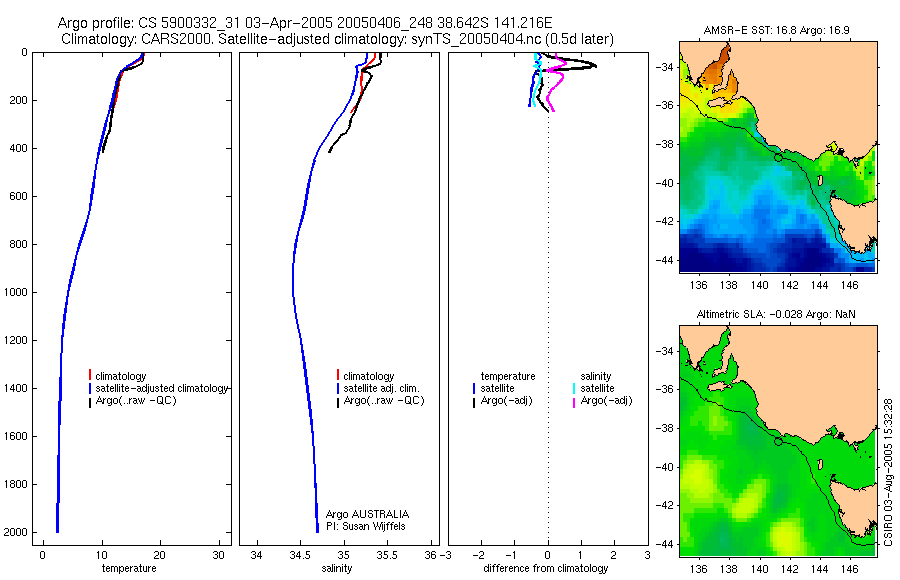Click the 'Argo AUSTRALIA' label
Image resolution: width=900 pixels, height=580 pixels.
(x=367, y=515)
